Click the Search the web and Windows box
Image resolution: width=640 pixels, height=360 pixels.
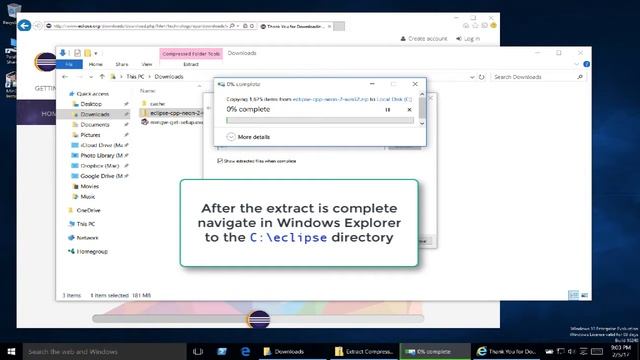(x=104, y=351)
